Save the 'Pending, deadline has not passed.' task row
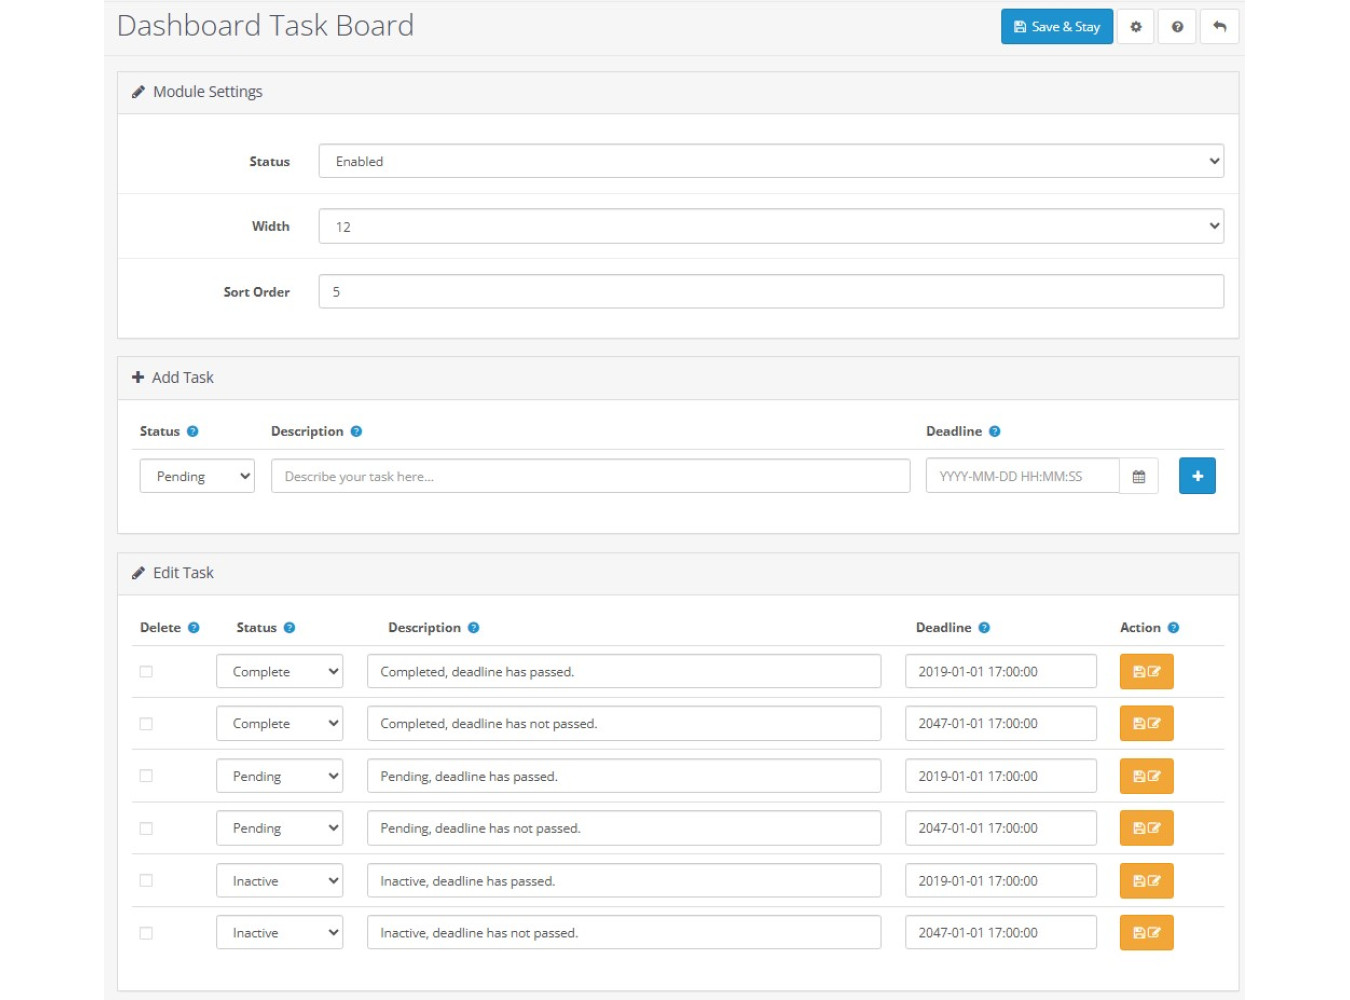Screen dimensions: 1350x1000 [1146, 828]
